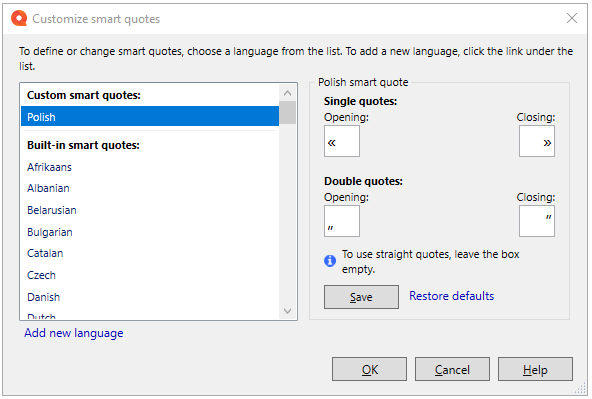Open the Add new language link
The width and height of the screenshot is (592, 399).
(74, 333)
